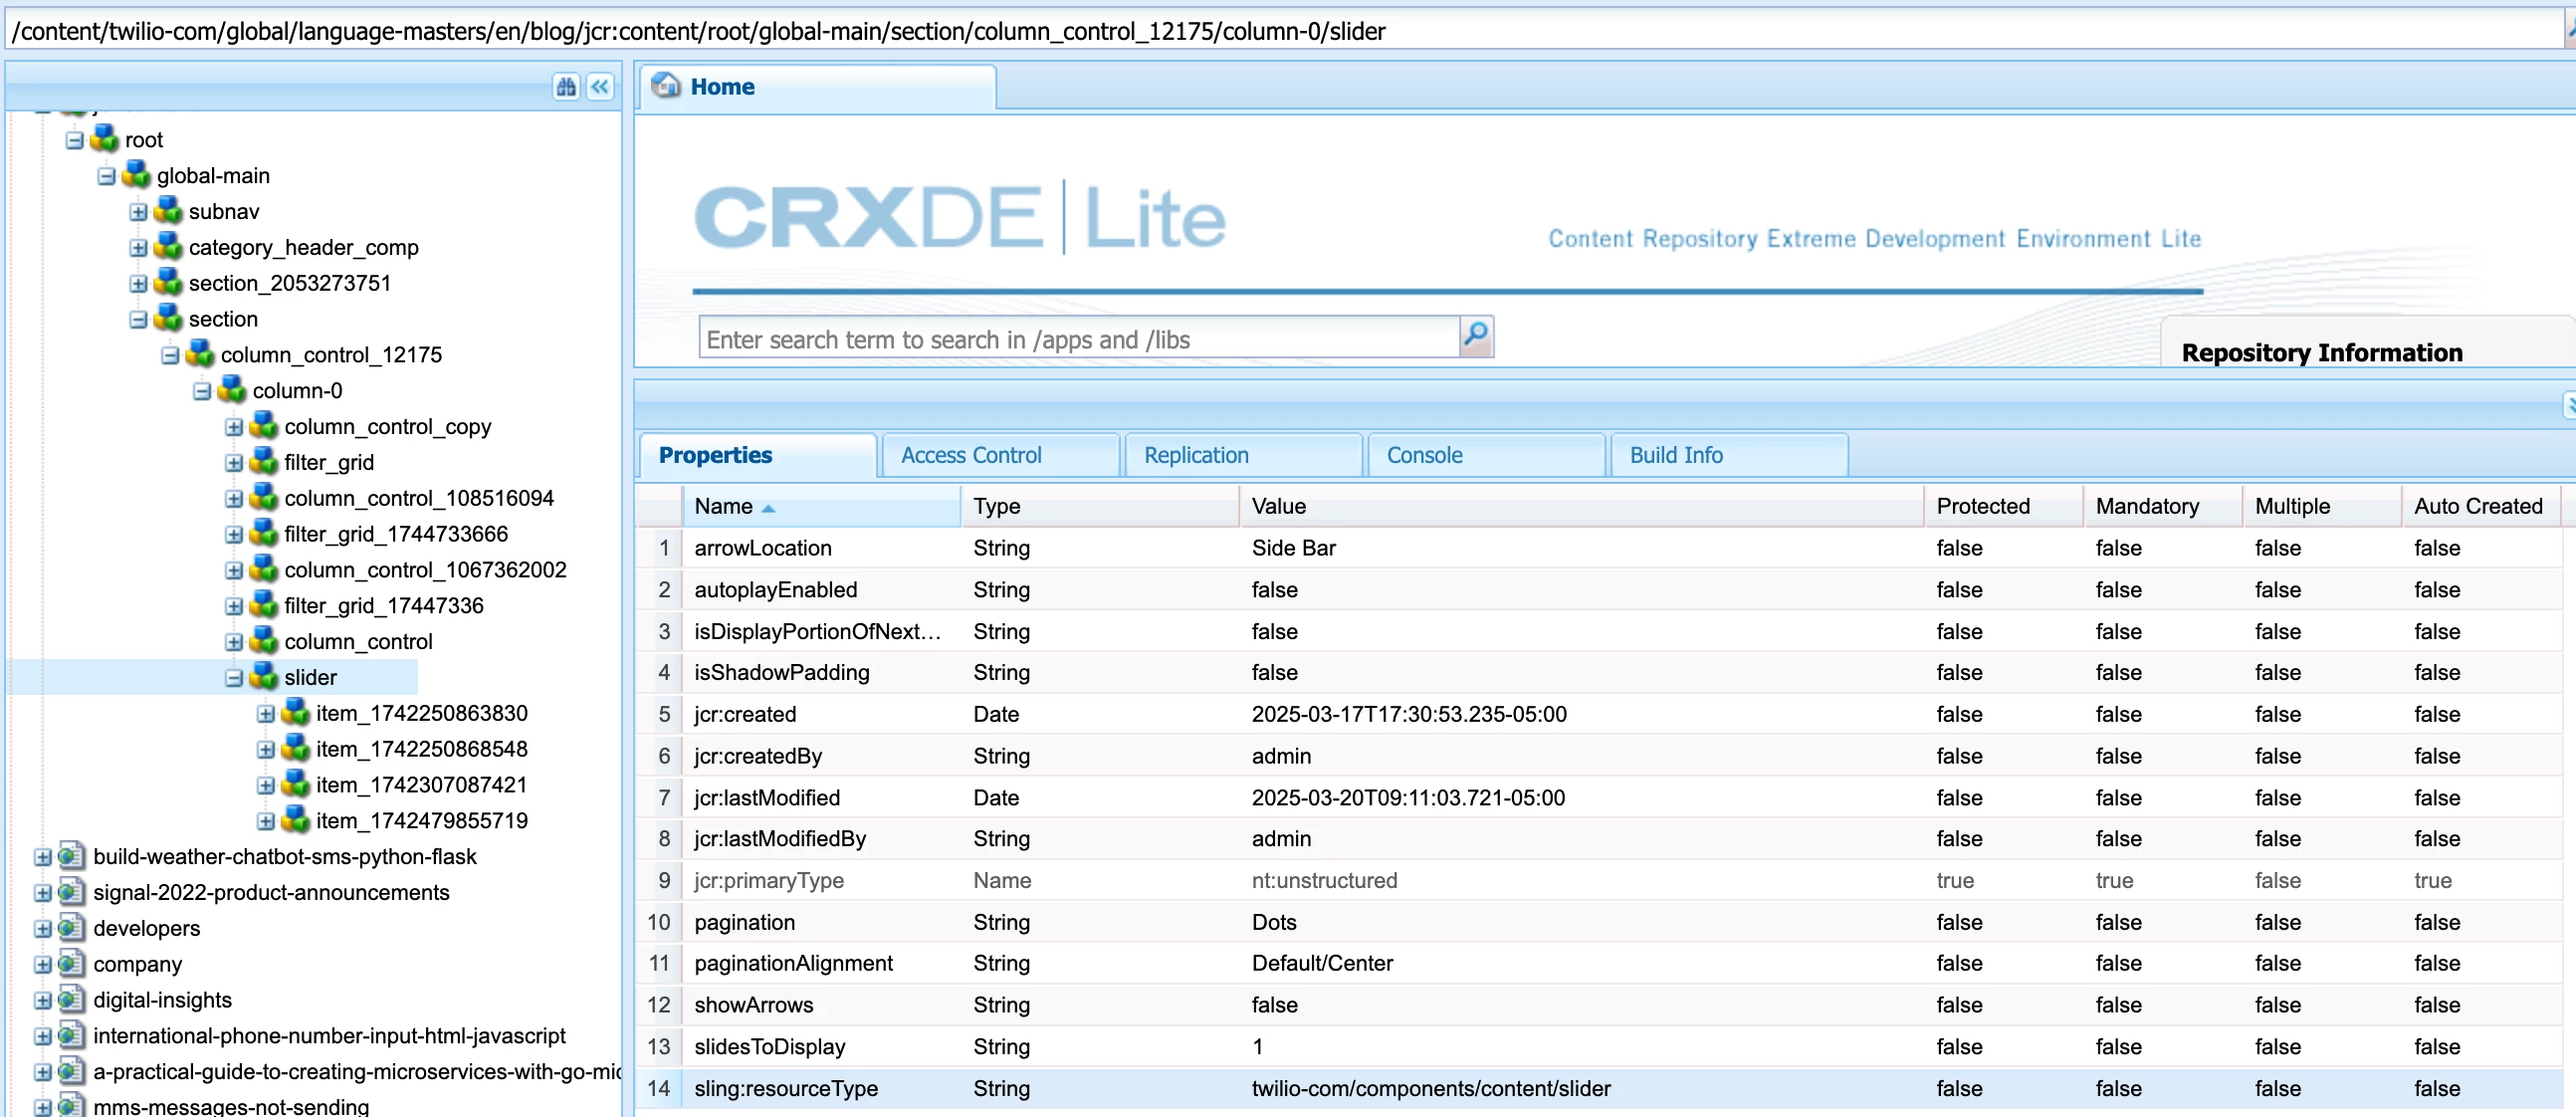Click the node icon beside item_1742479855719
This screenshot has height=1117, width=2576.
click(x=296, y=820)
